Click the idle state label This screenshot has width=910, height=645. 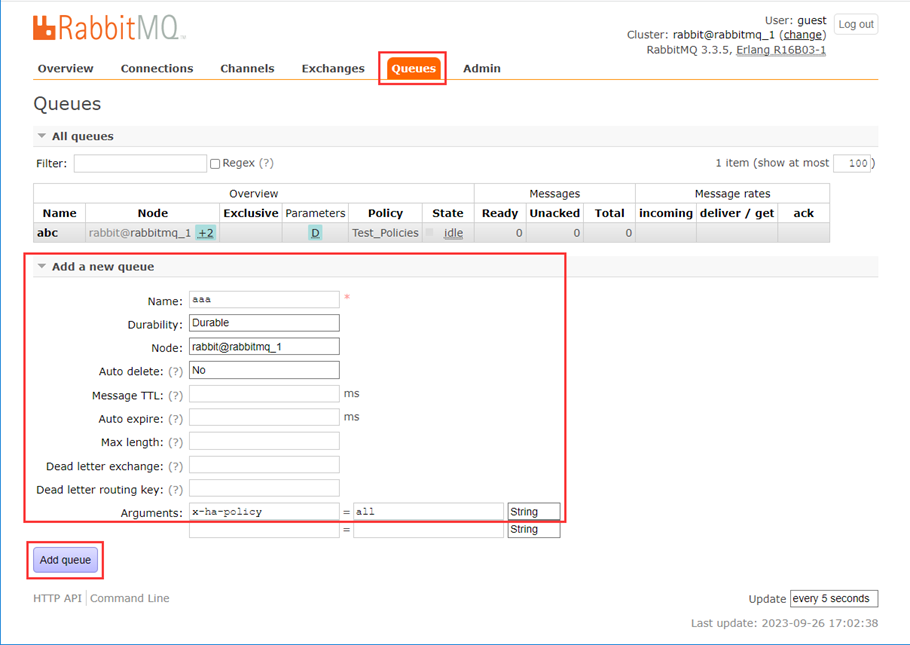coord(453,233)
